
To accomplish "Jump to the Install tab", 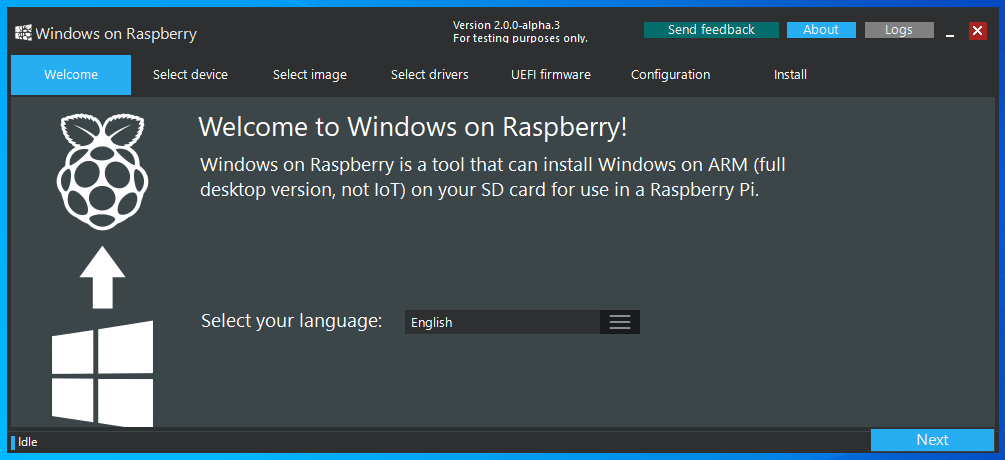I will (790, 75).
